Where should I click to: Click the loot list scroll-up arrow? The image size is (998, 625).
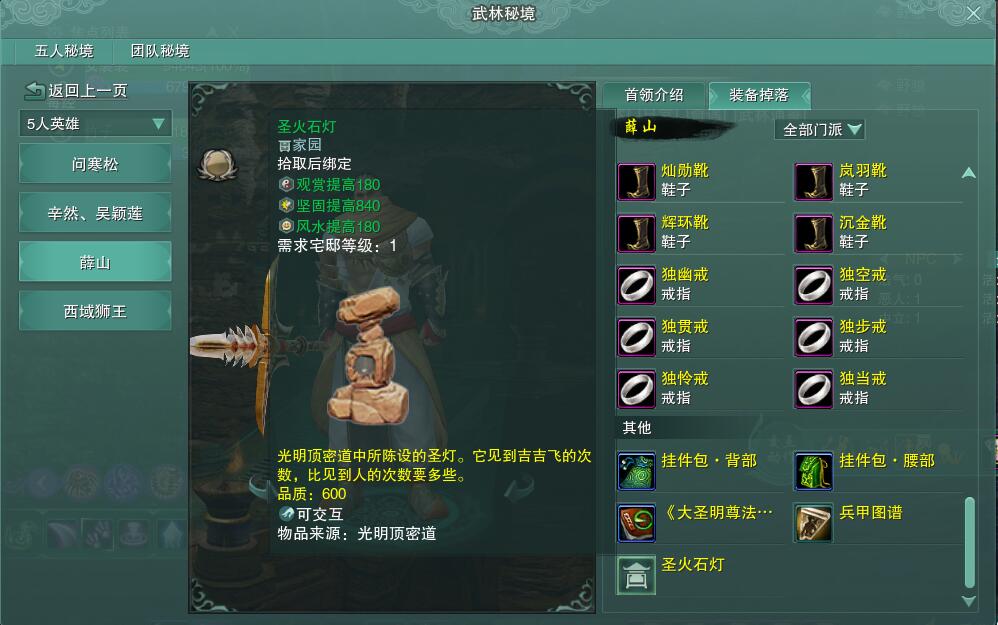click(969, 172)
